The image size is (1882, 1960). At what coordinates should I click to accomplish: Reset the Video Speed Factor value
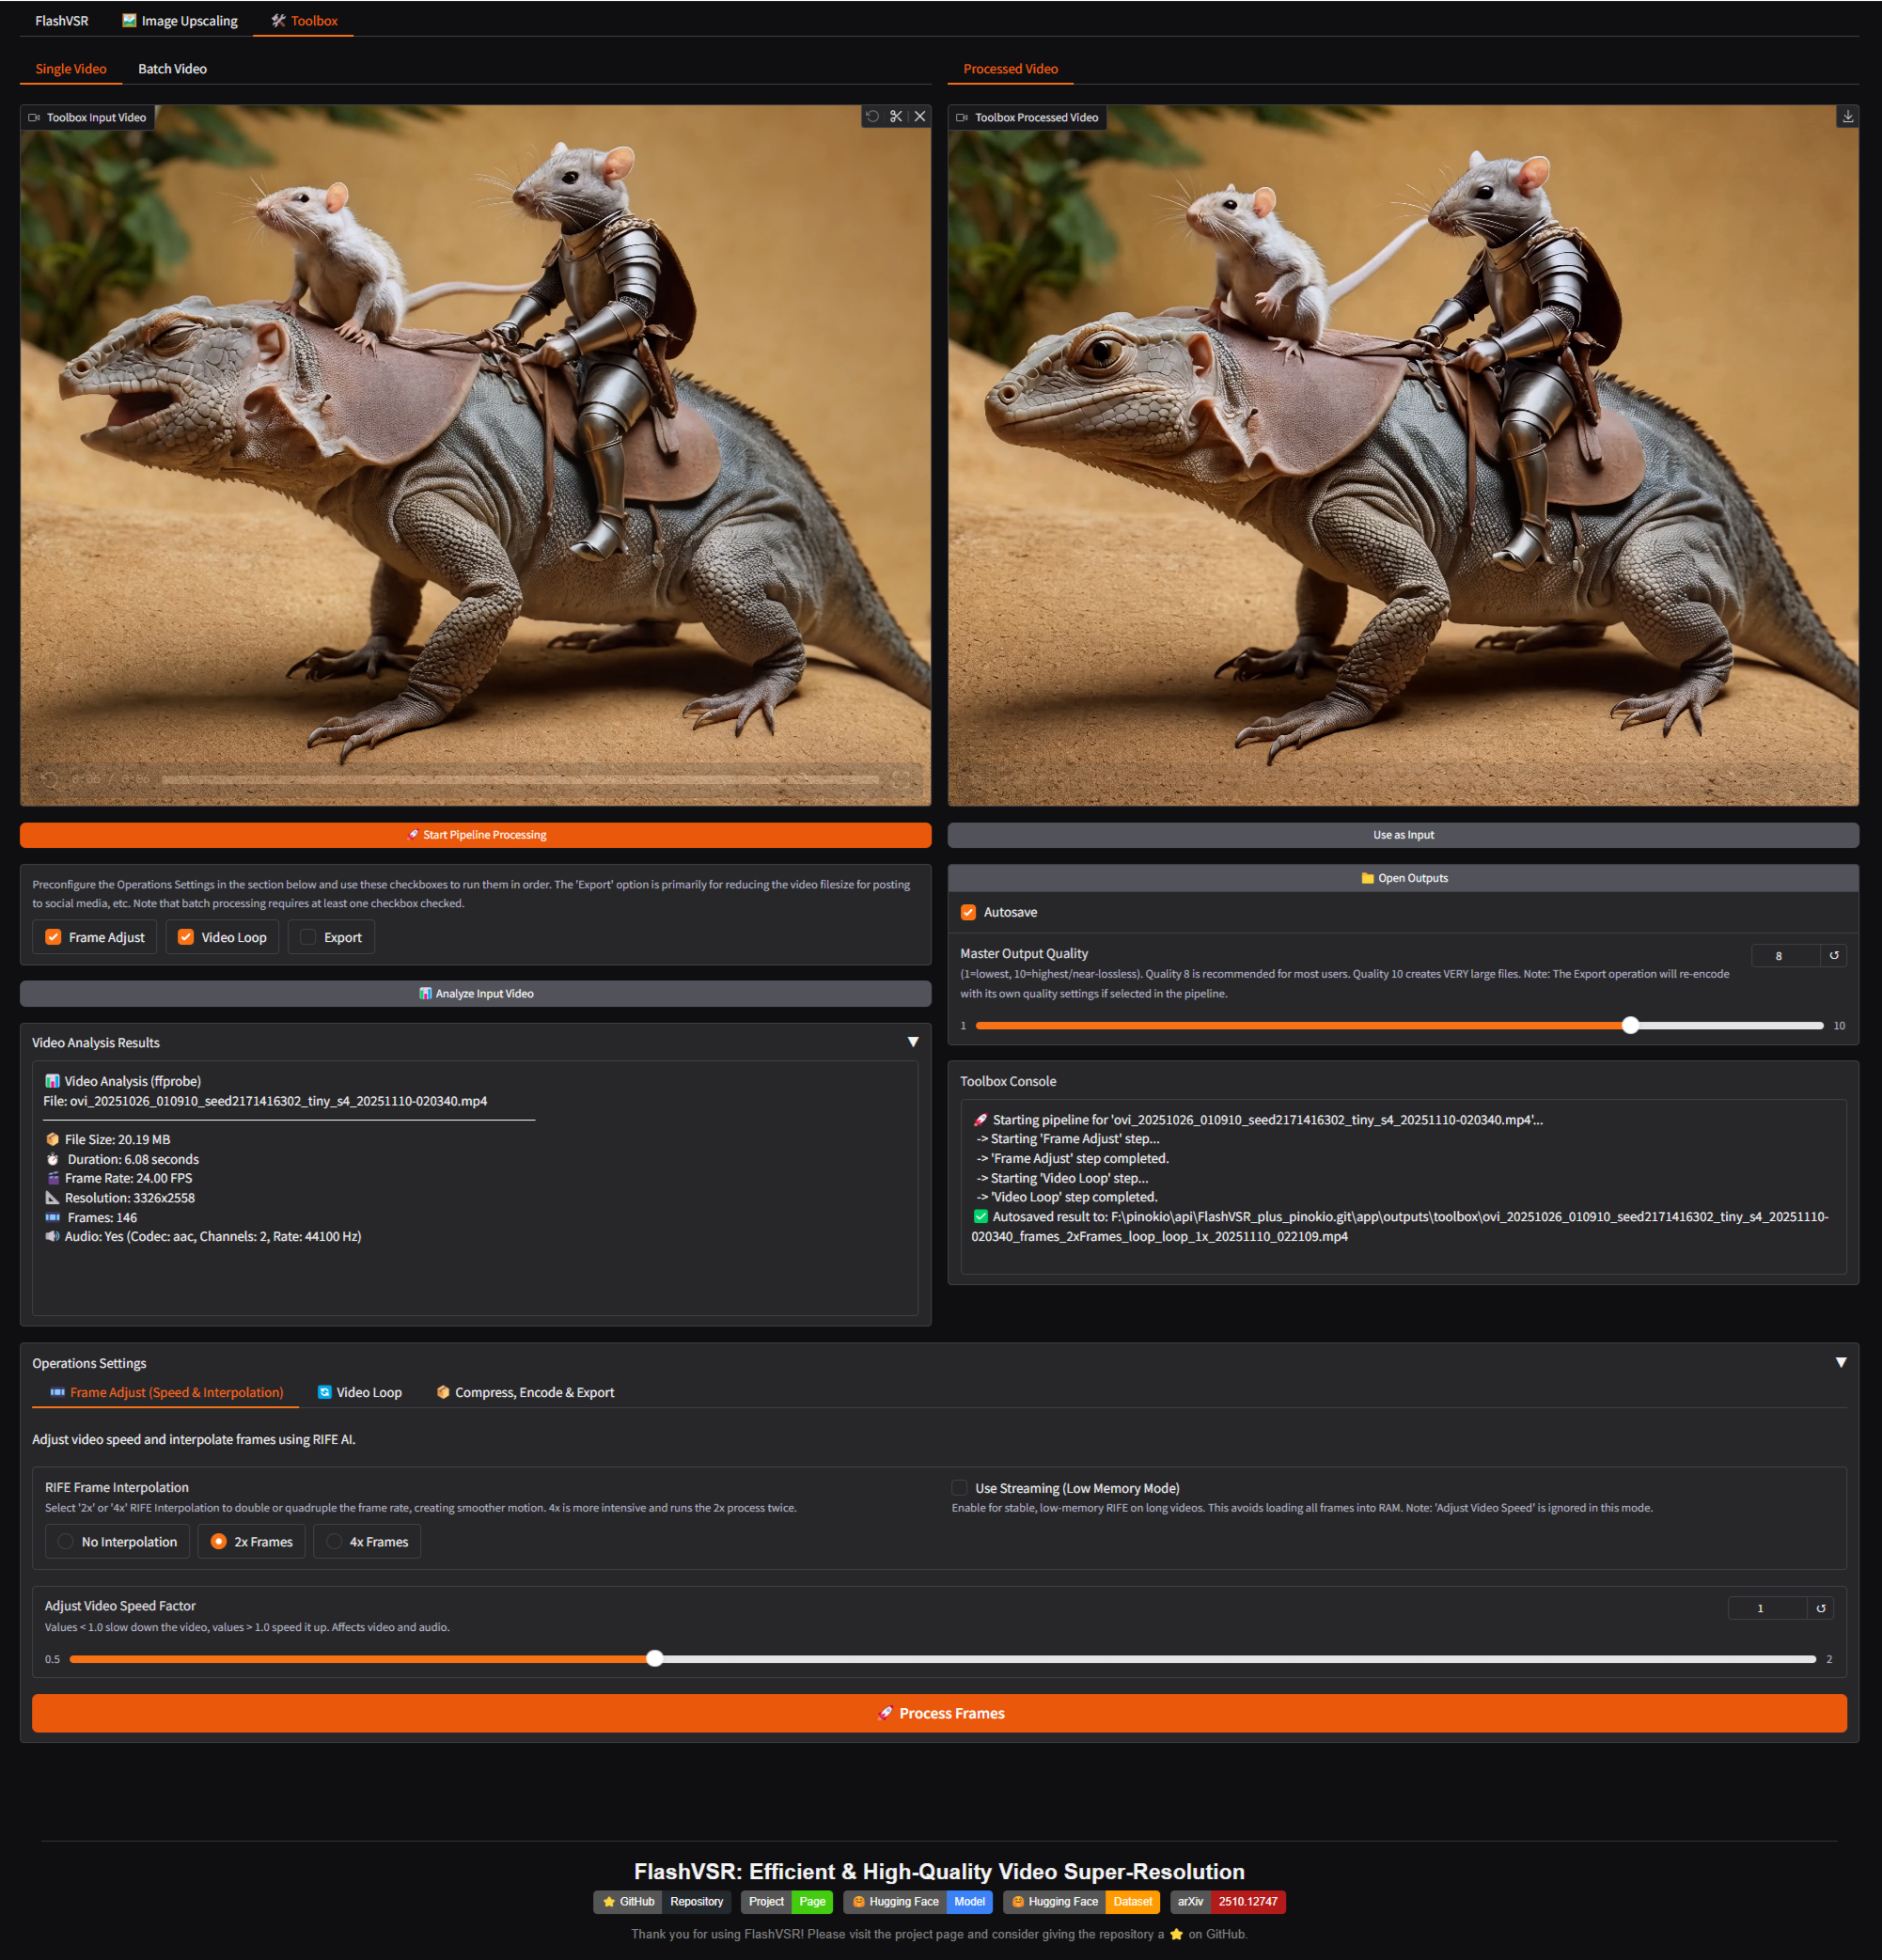1820,1609
